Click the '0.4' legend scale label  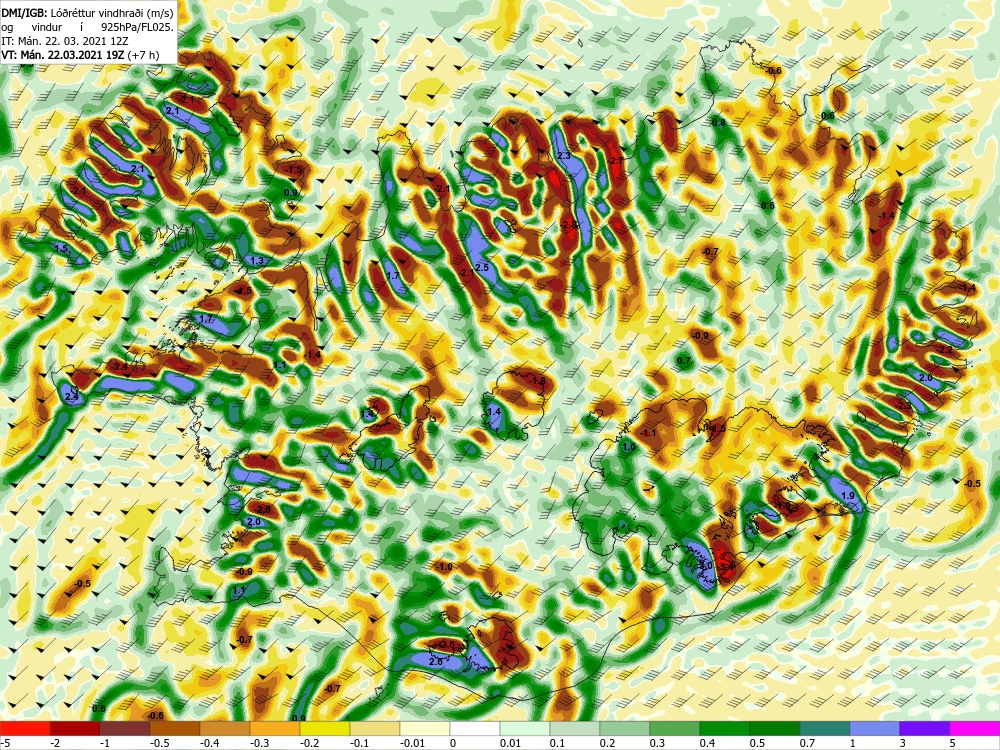coord(708,743)
